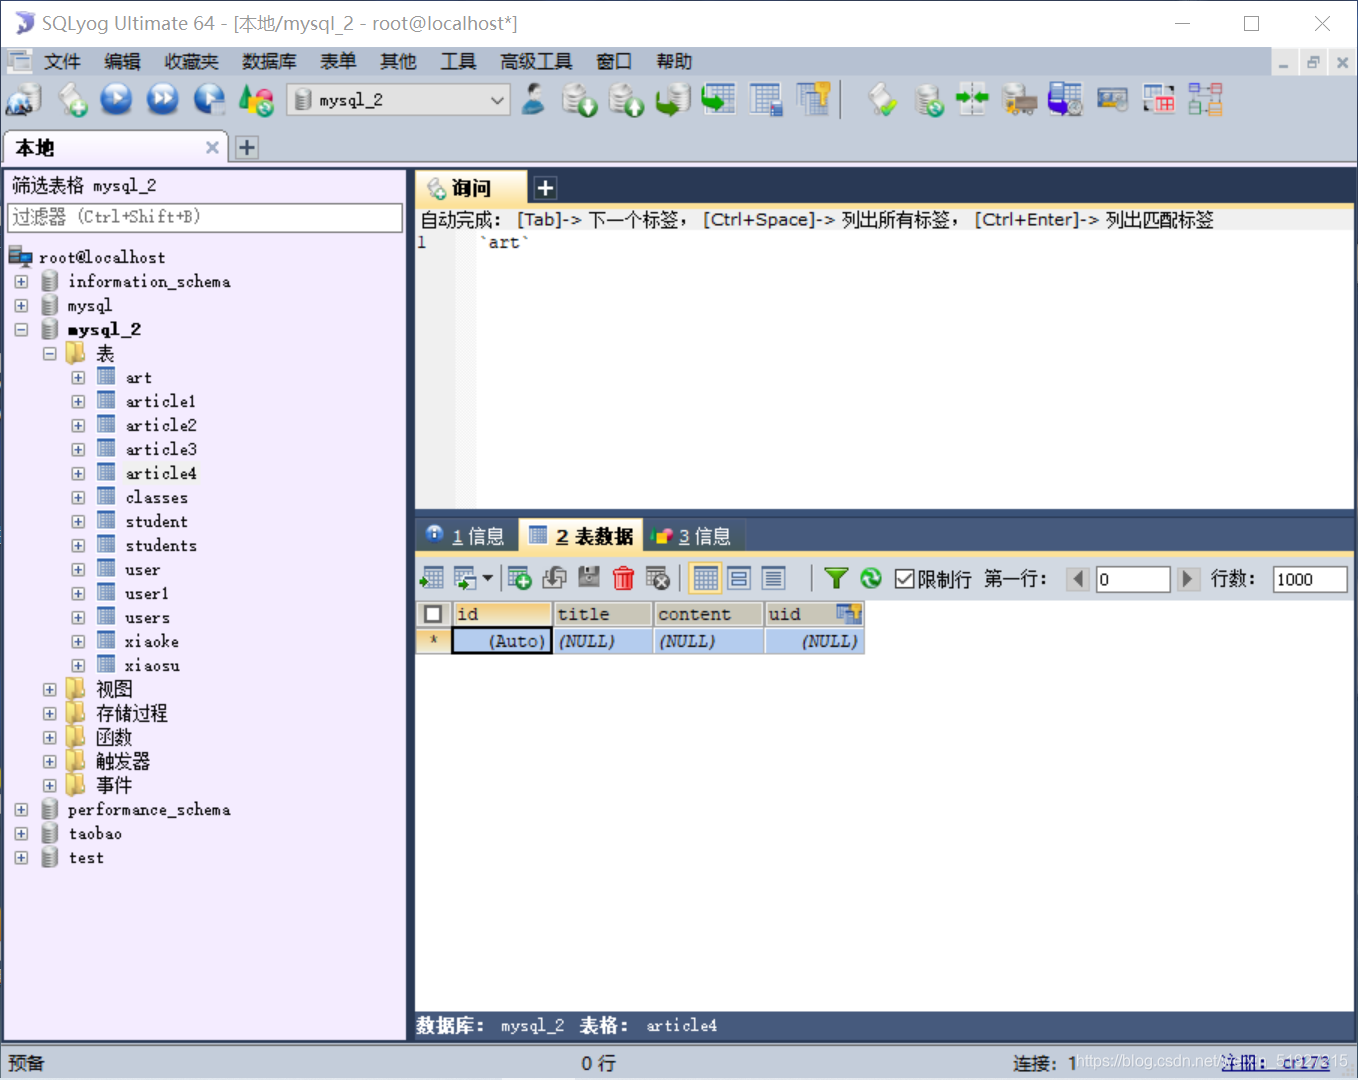Image resolution: width=1358 pixels, height=1080 pixels.
Task: Open the 数据库 menu
Action: [x=269, y=61]
